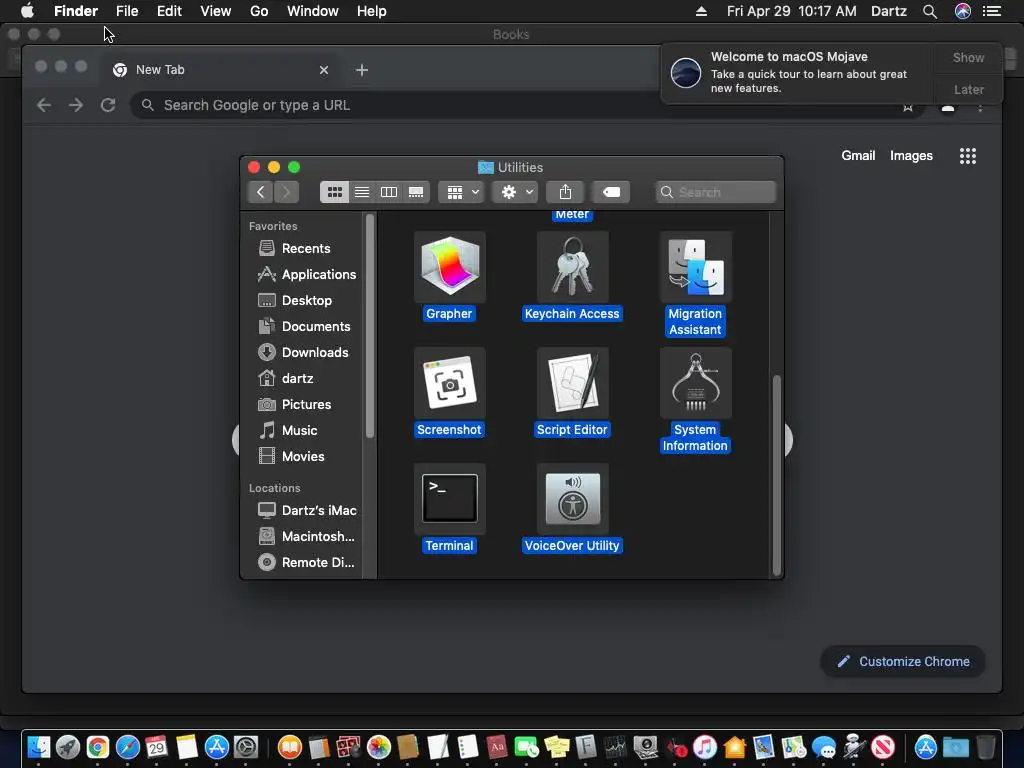1024x768 pixels.
Task: Select Remote Disc under Locations
Action: coord(305,562)
